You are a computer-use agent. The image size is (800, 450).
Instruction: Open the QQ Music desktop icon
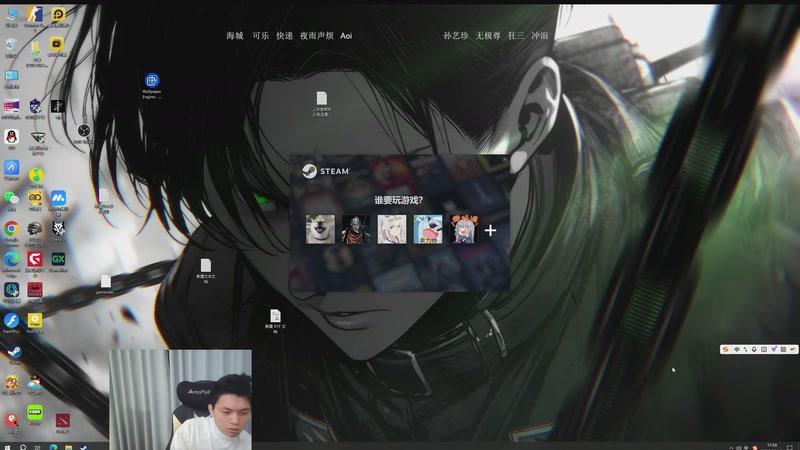tap(35, 176)
